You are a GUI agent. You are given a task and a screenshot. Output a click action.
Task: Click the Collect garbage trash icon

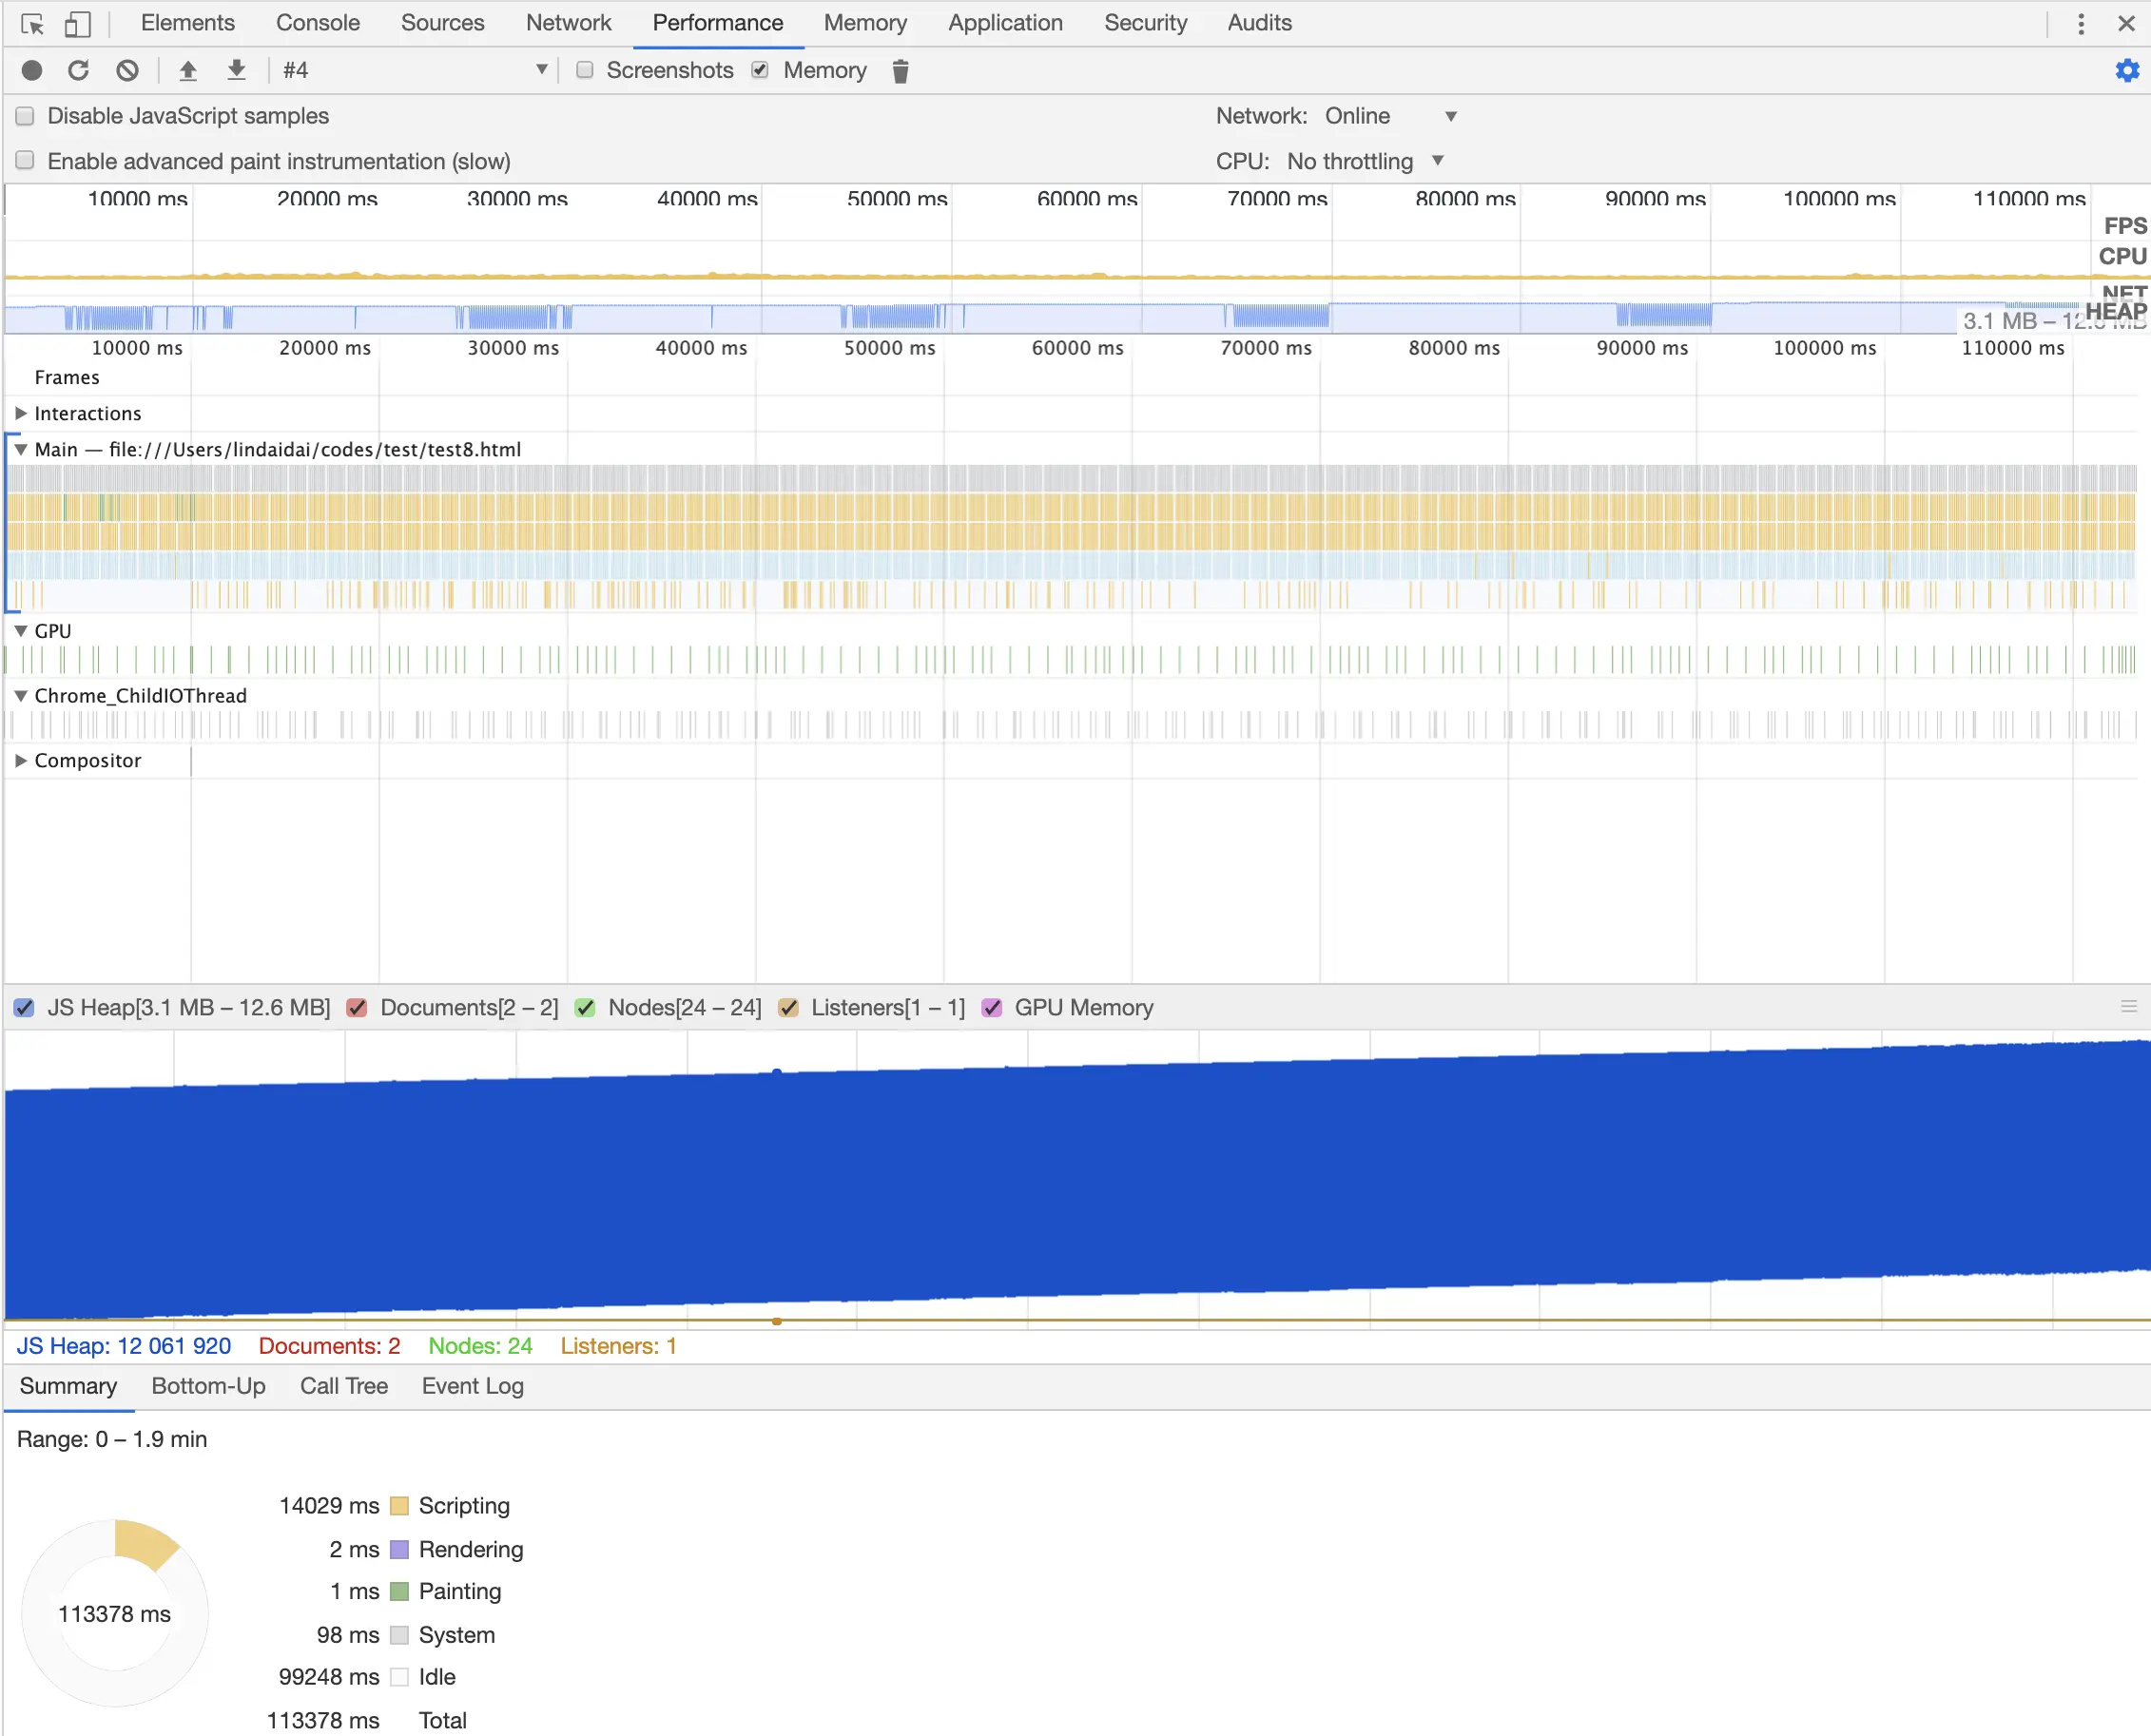tap(900, 71)
